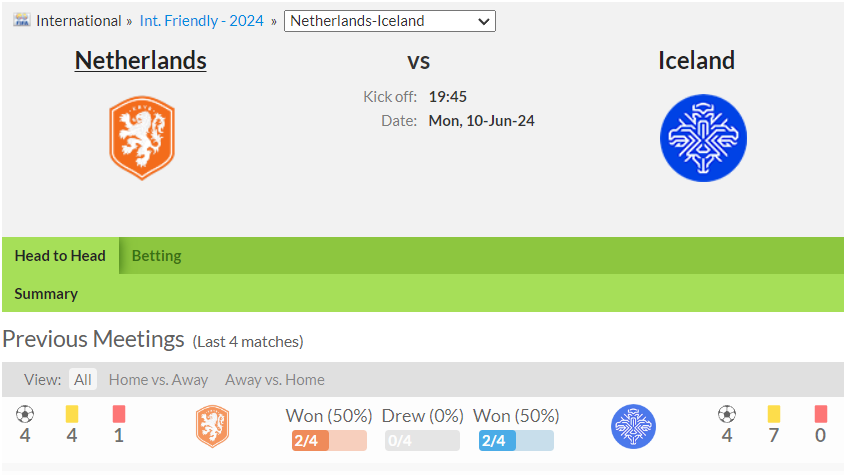Click the Netherlands goals football icon
The image size is (849, 475).
click(x=25, y=414)
